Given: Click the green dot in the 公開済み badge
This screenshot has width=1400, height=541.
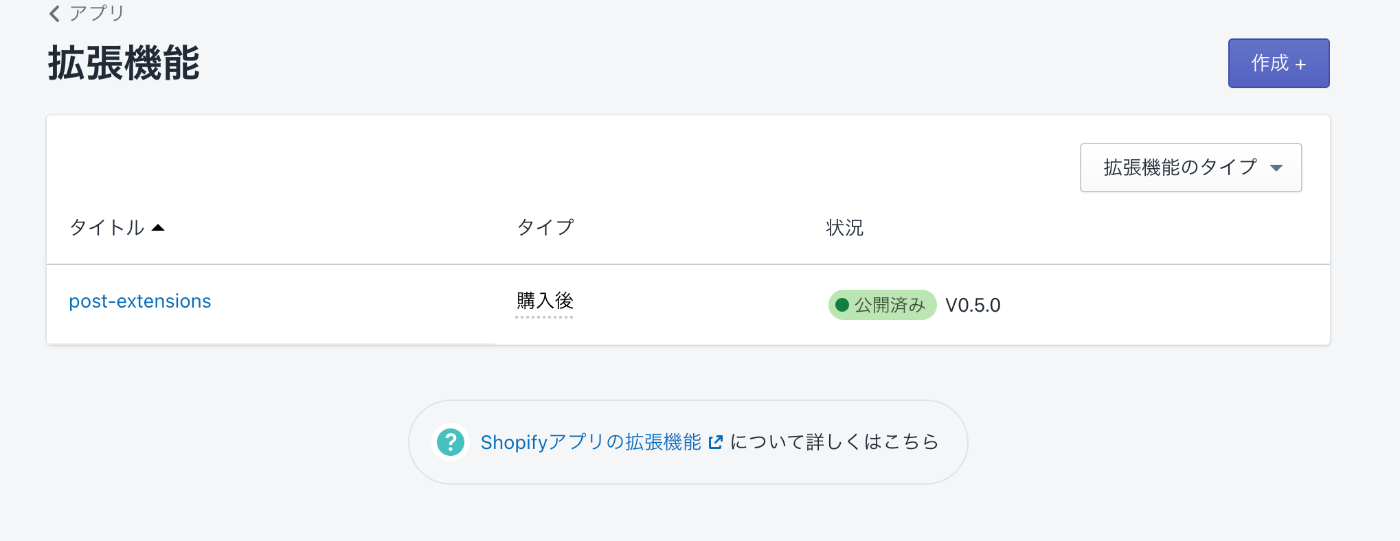Looking at the screenshot, I should point(842,305).
